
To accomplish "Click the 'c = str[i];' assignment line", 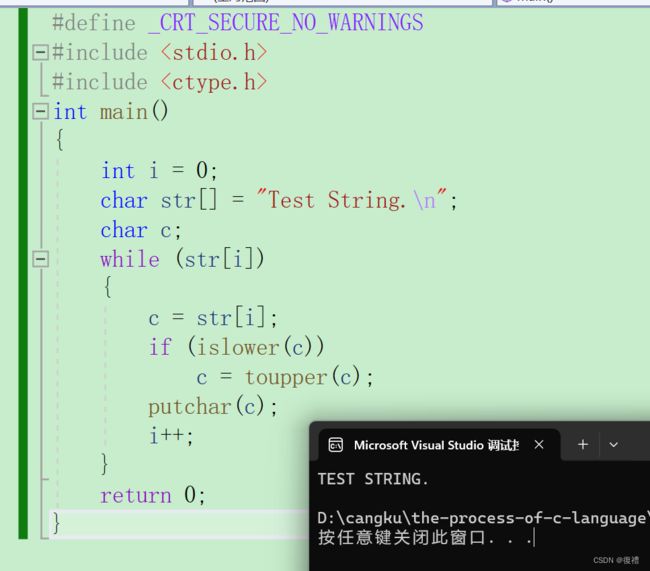I will coord(213,318).
